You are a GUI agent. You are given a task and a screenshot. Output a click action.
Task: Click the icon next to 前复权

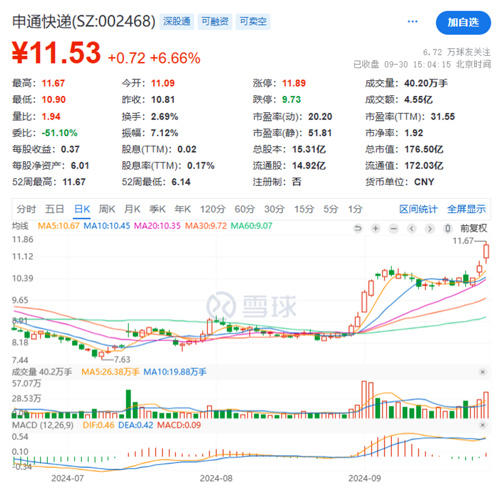point(448,228)
